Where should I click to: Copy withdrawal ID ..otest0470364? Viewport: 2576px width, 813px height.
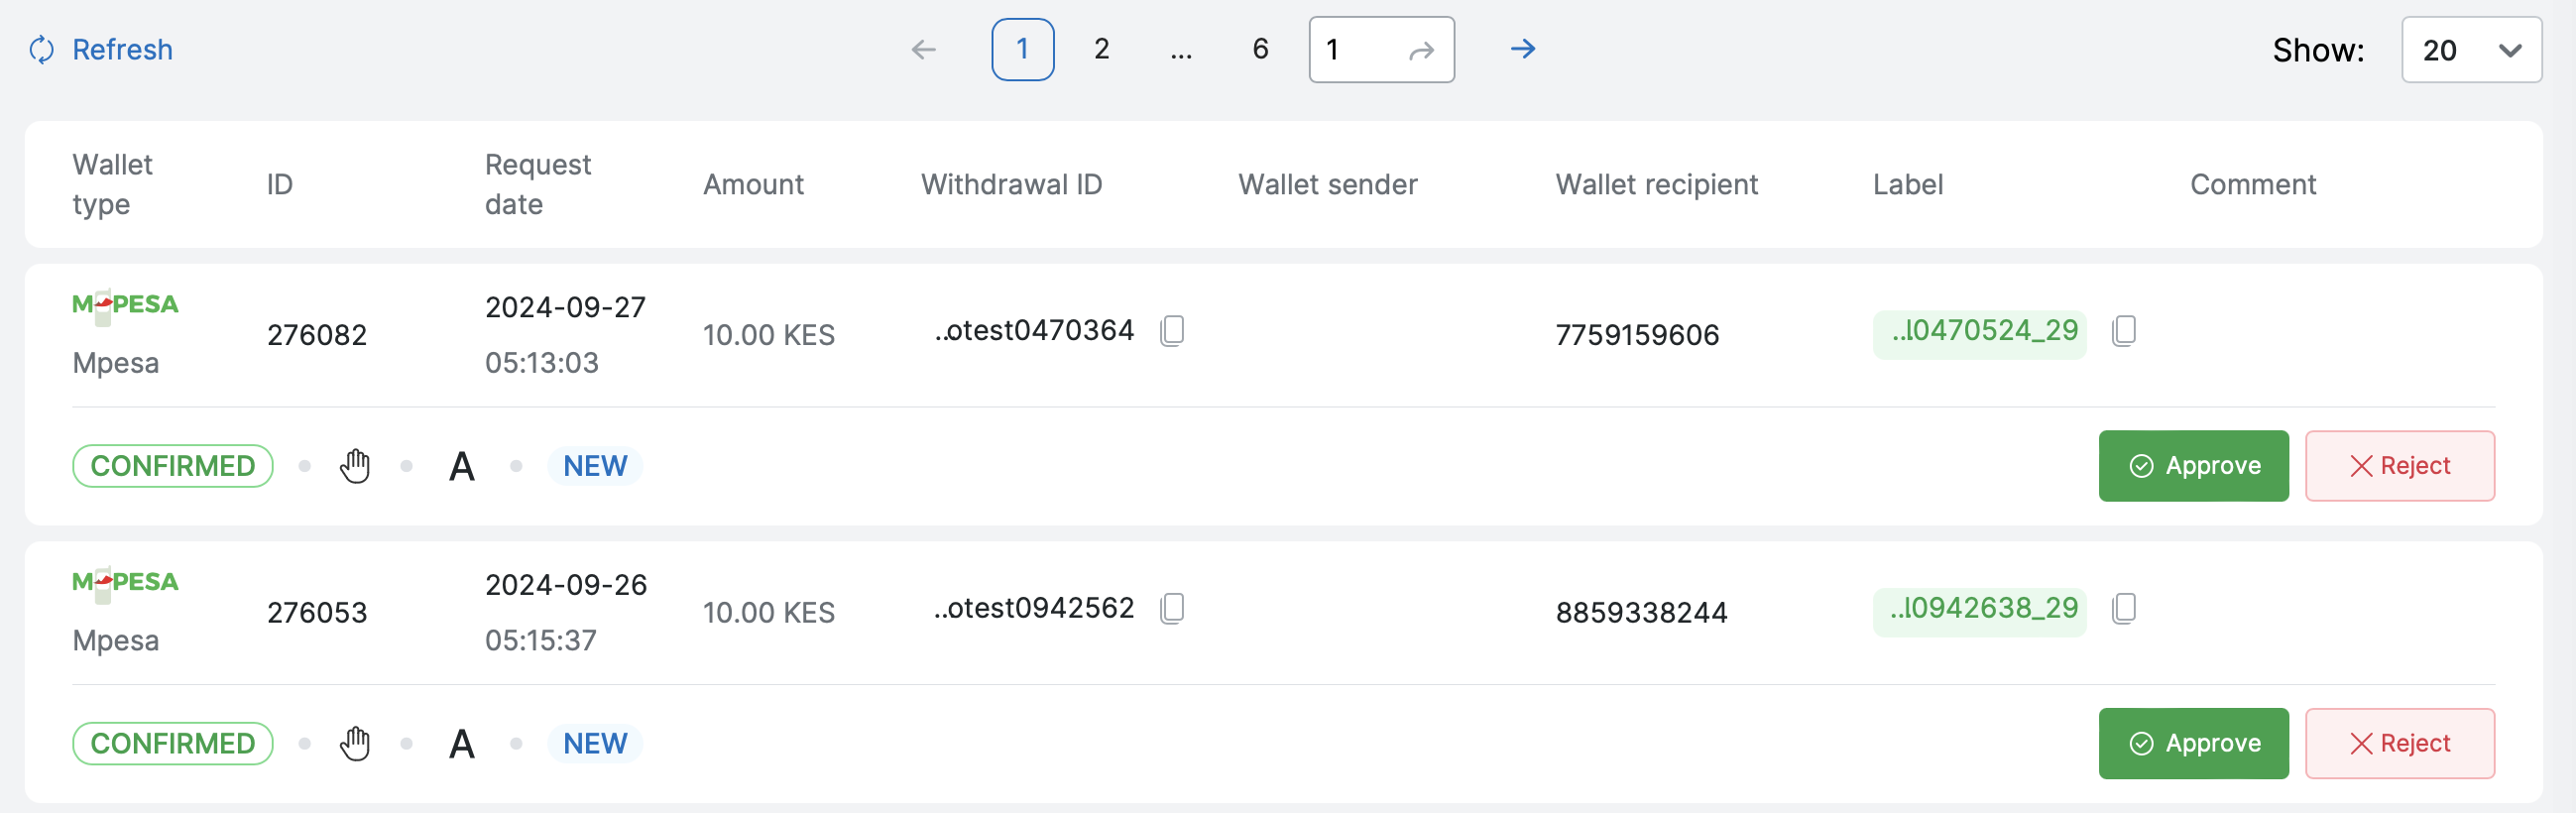(x=1172, y=330)
